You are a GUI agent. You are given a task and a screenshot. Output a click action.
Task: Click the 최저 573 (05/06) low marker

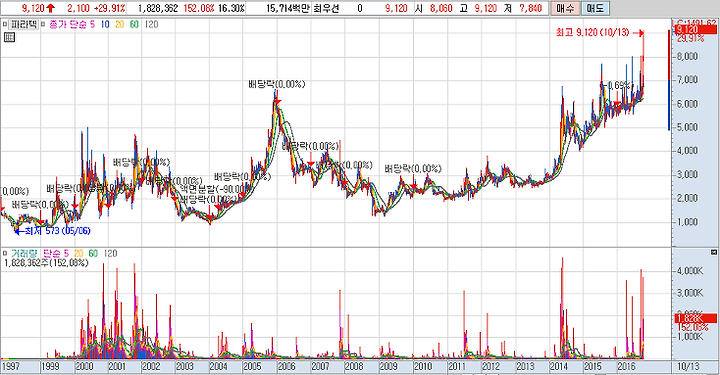(x=53, y=231)
